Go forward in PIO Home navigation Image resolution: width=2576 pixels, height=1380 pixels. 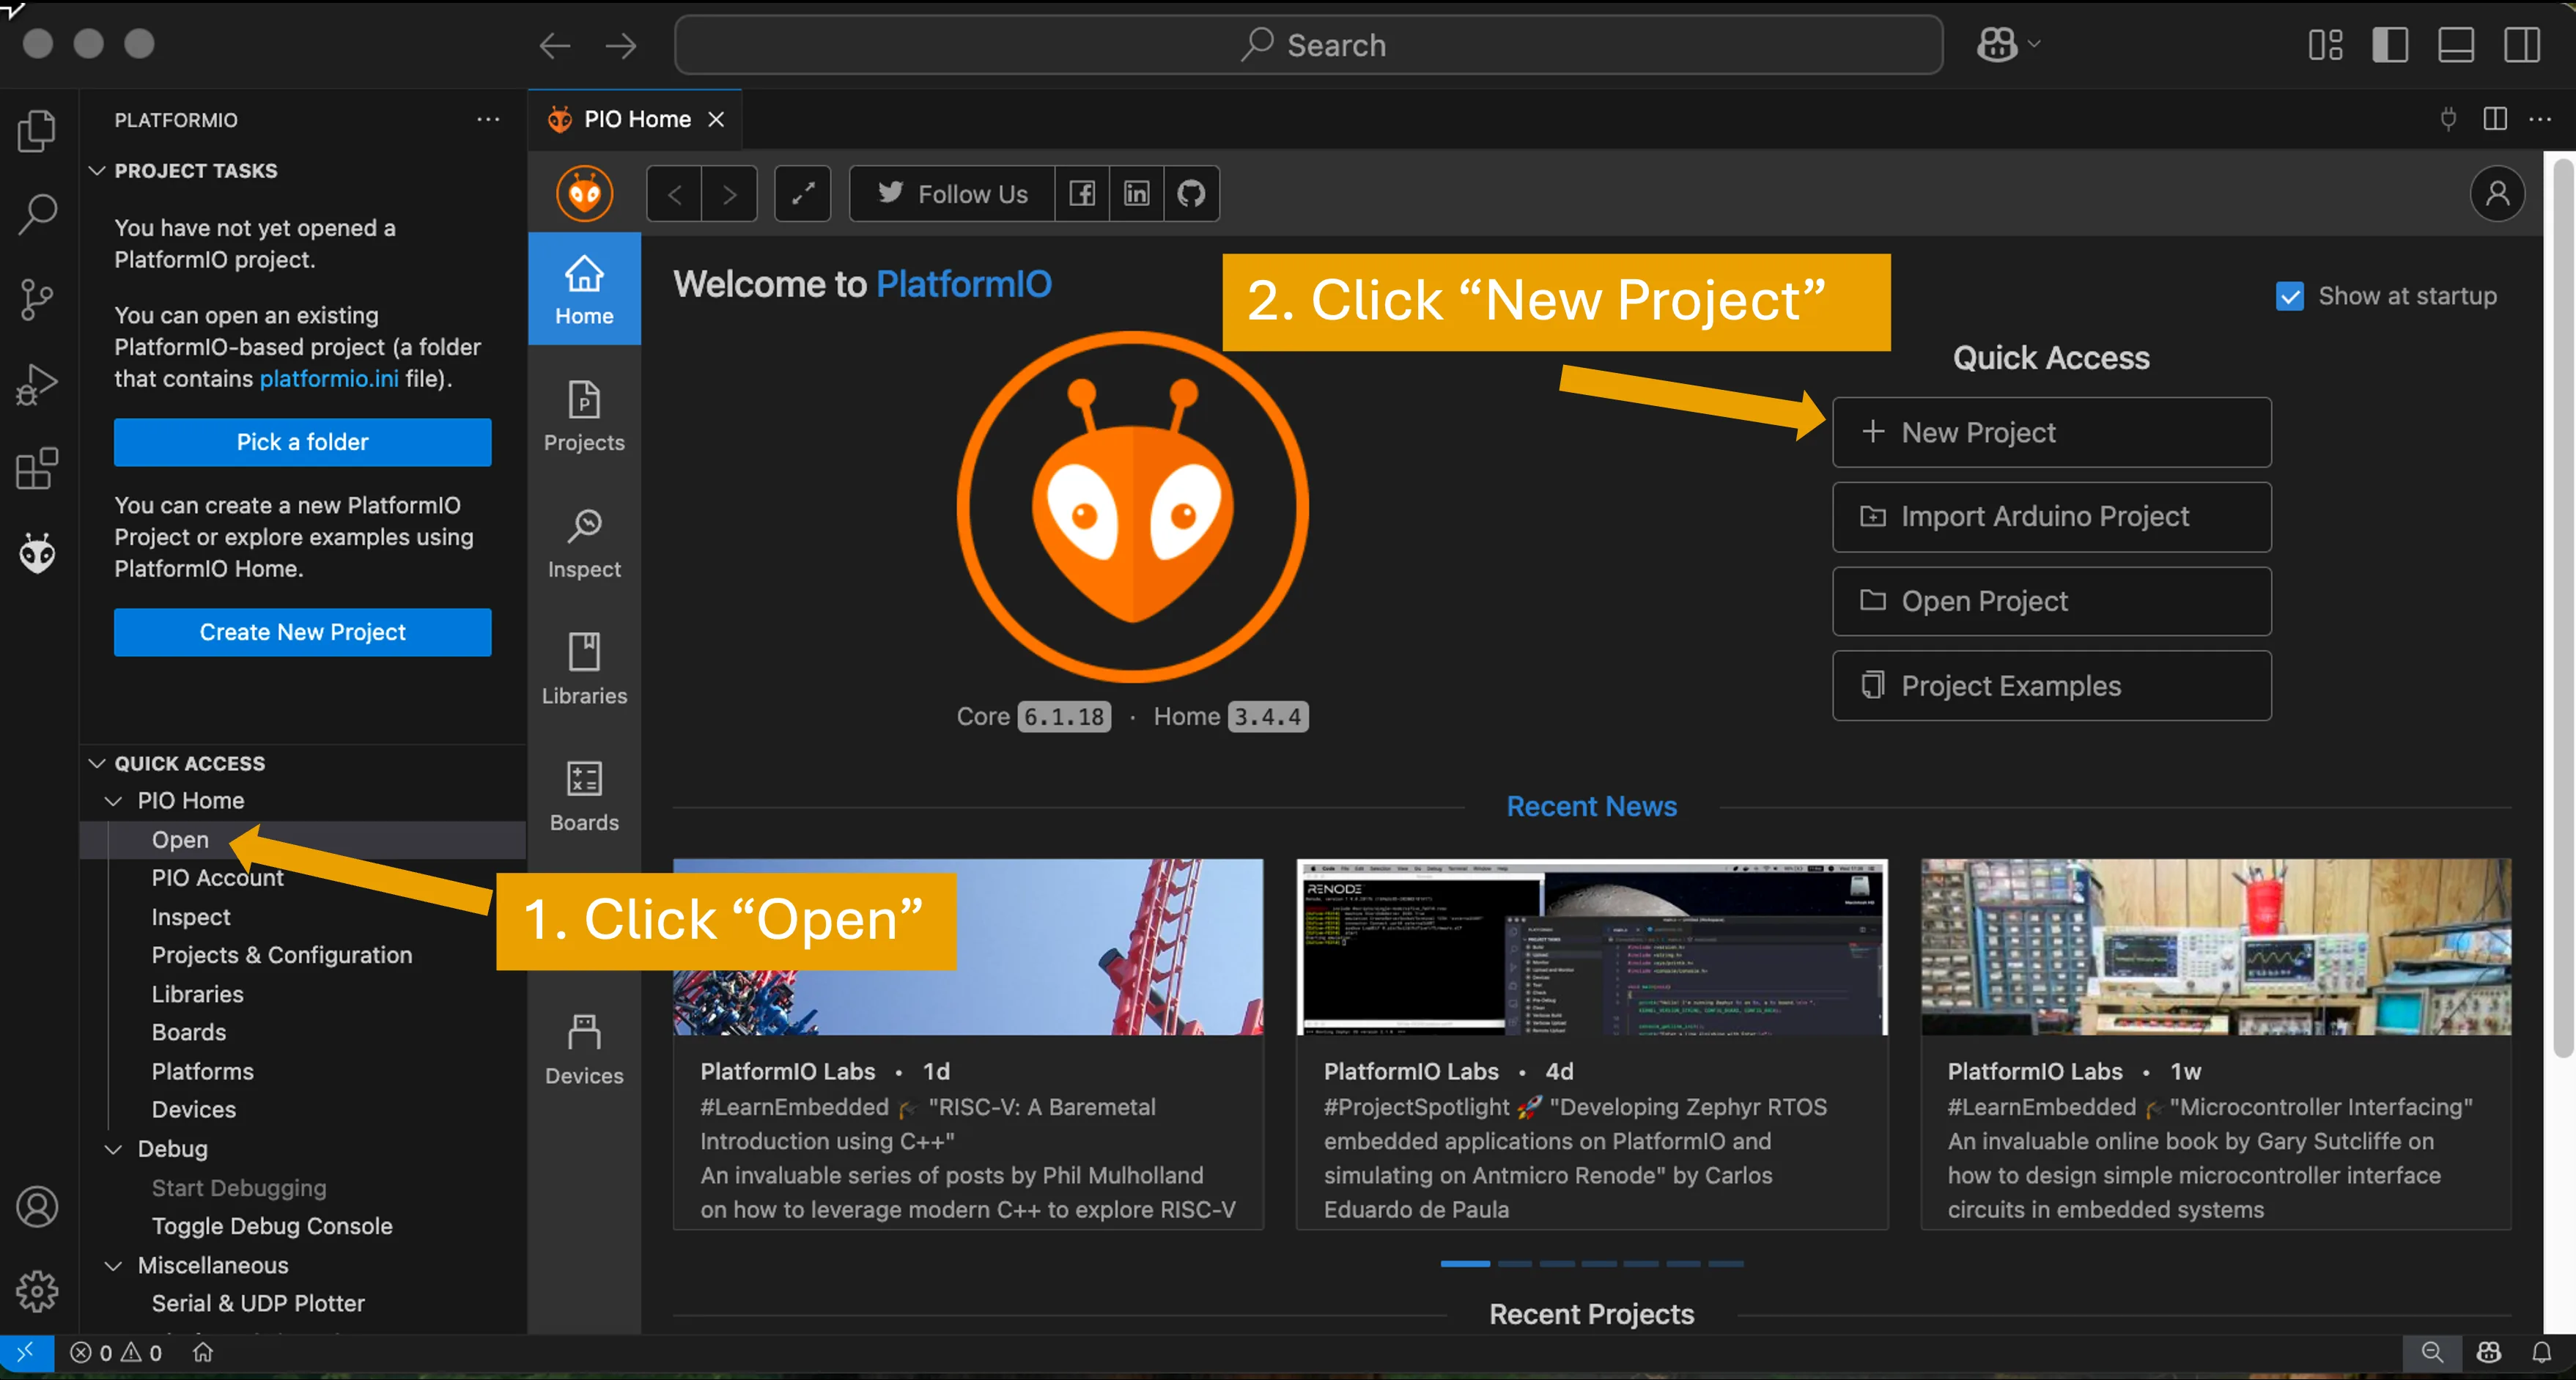tap(730, 194)
